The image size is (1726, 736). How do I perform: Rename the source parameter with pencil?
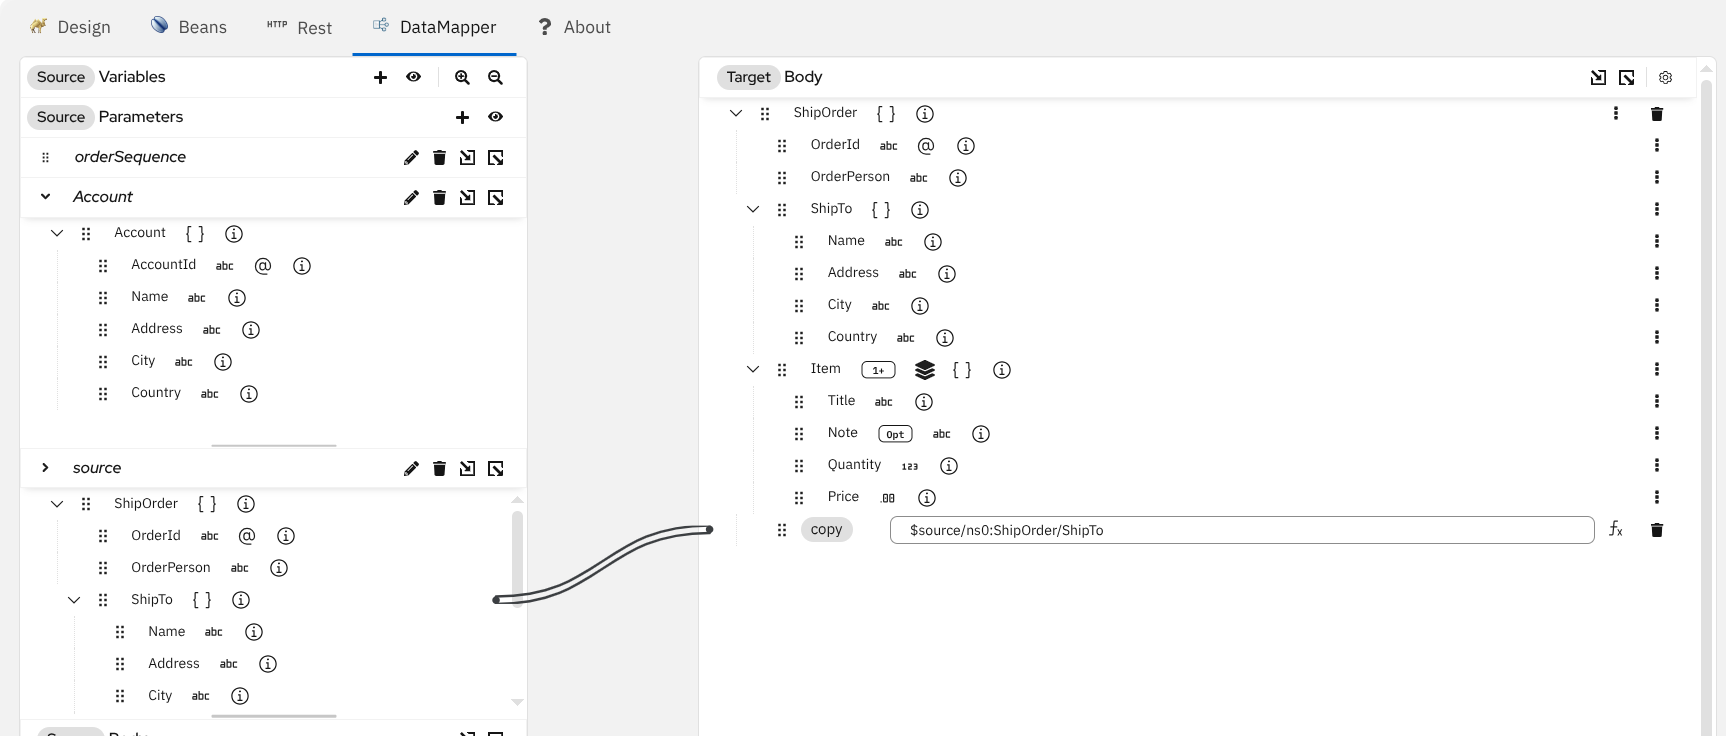[x=411, y=468]
